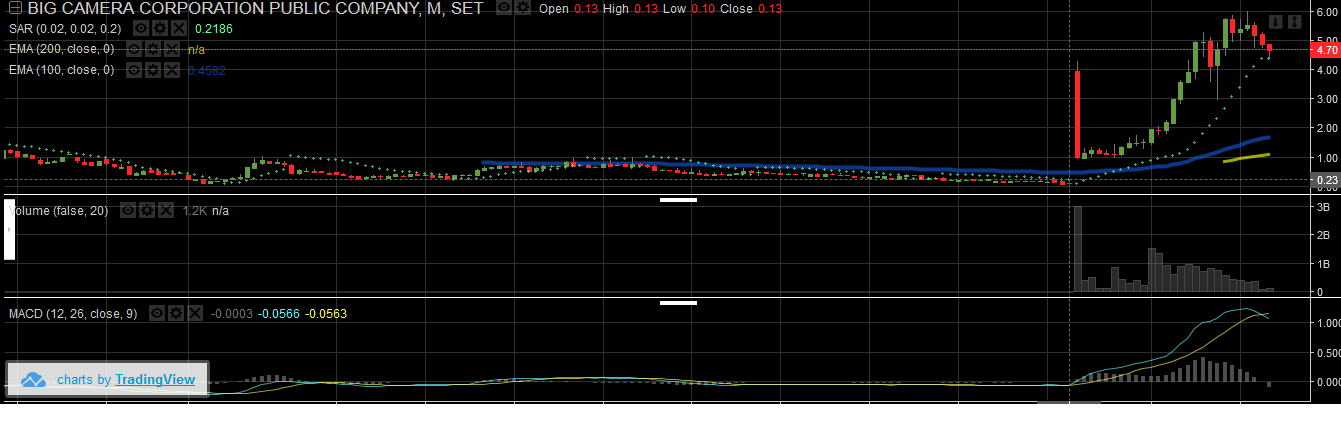Viewport: 1341px width, 435px height.
Task: Remove the SAR indicator
Action: click(x=178, y=28)
